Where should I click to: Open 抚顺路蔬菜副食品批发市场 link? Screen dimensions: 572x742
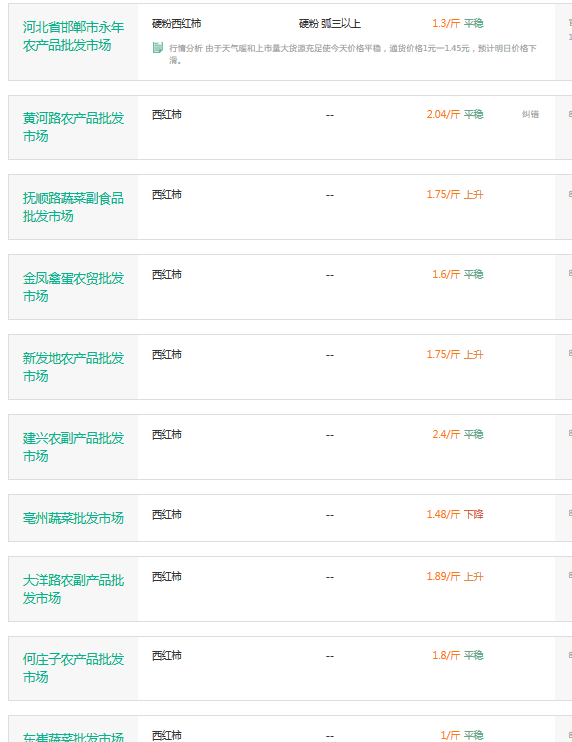pos(73,207)
